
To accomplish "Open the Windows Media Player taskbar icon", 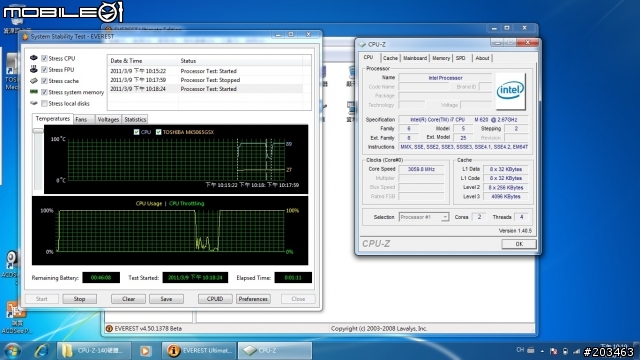I will click(145, 351).
